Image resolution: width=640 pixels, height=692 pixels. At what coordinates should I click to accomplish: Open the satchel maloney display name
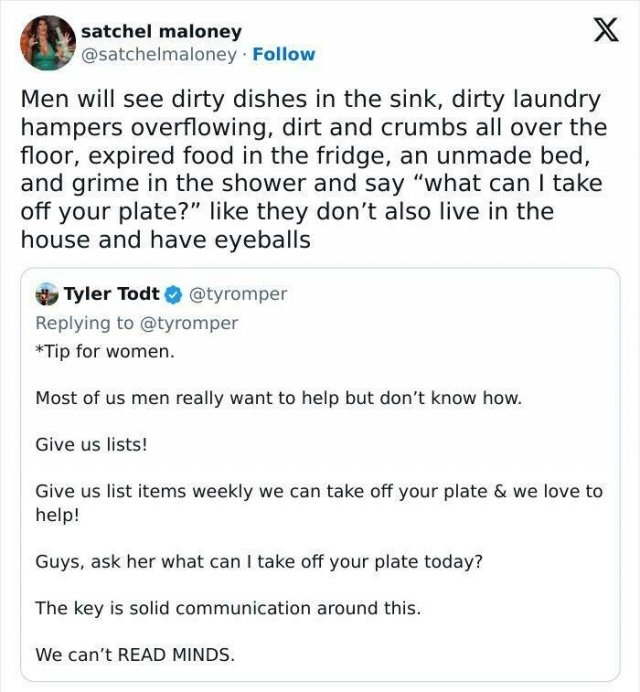pos(161,32)
